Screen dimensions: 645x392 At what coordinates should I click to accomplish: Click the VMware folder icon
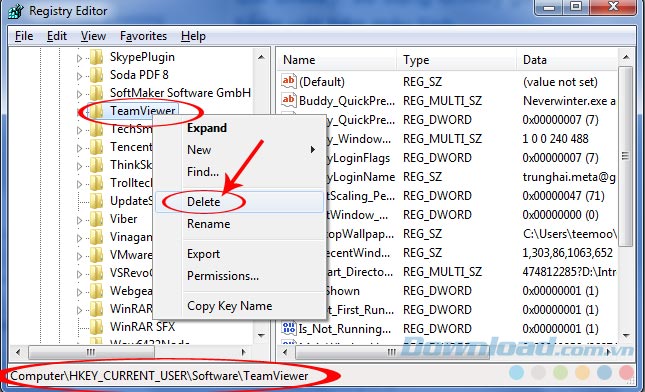96,255
